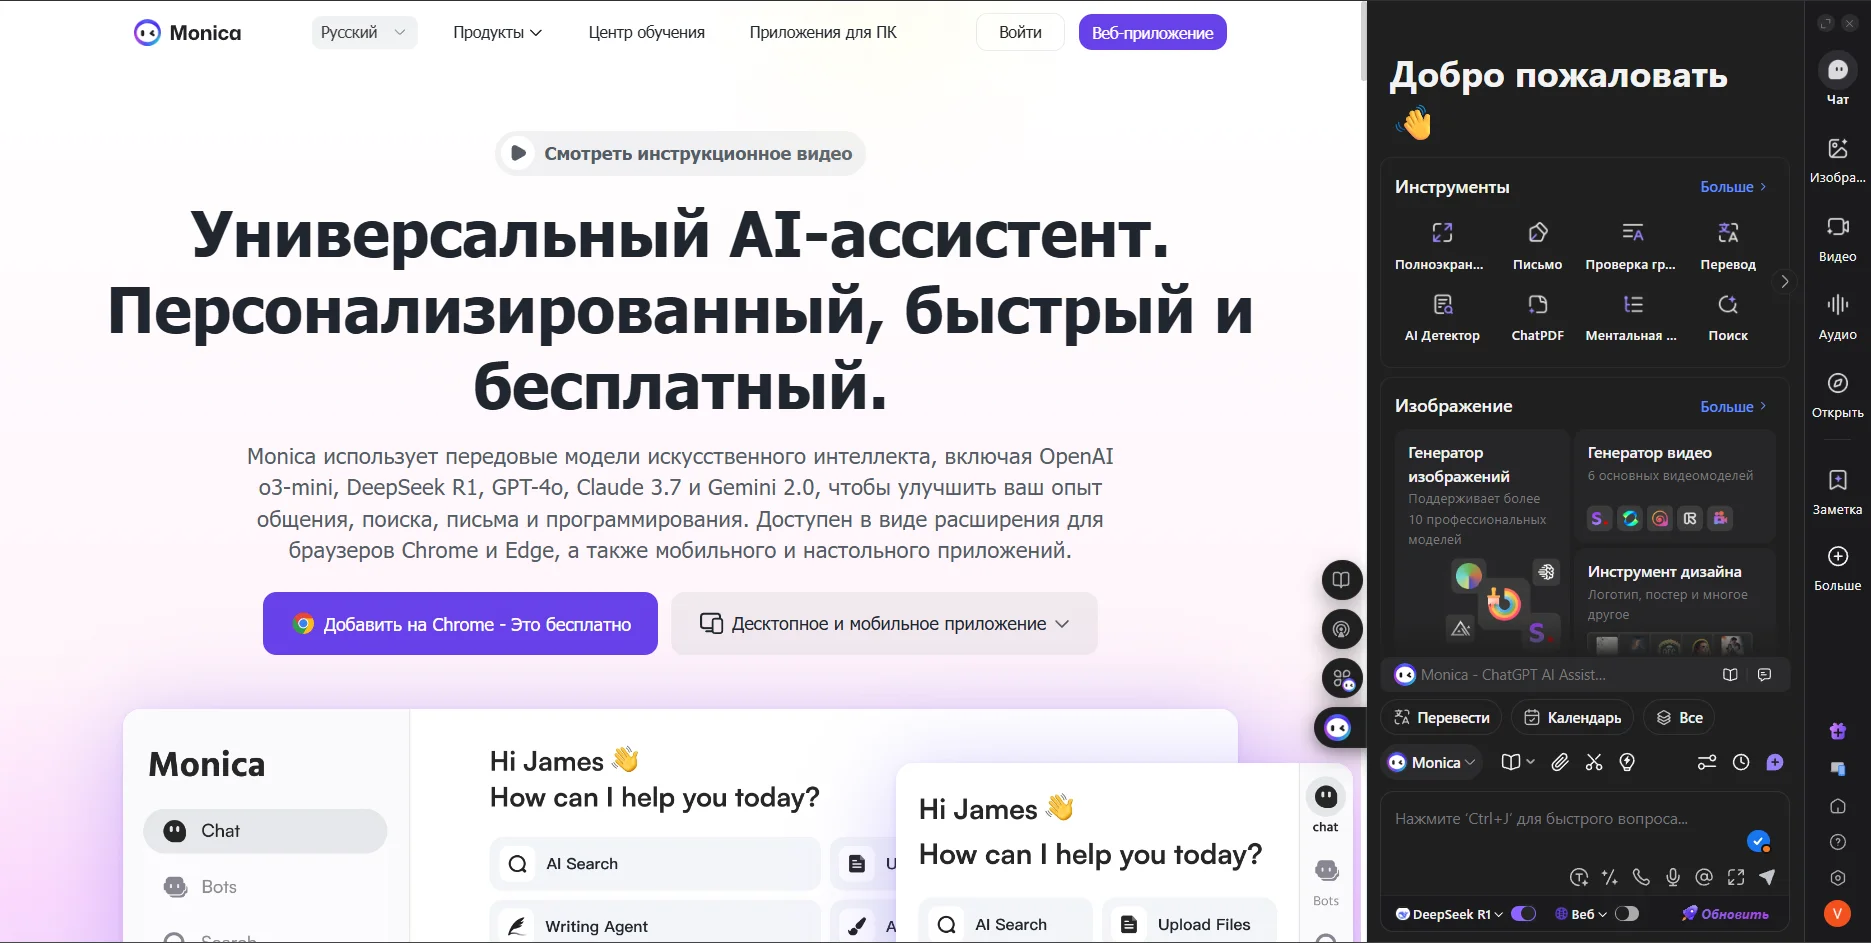The width and height of the screenshot is (1871, 943).
Task: Click the home icon in right sidebar
Action: point(1838,806)
